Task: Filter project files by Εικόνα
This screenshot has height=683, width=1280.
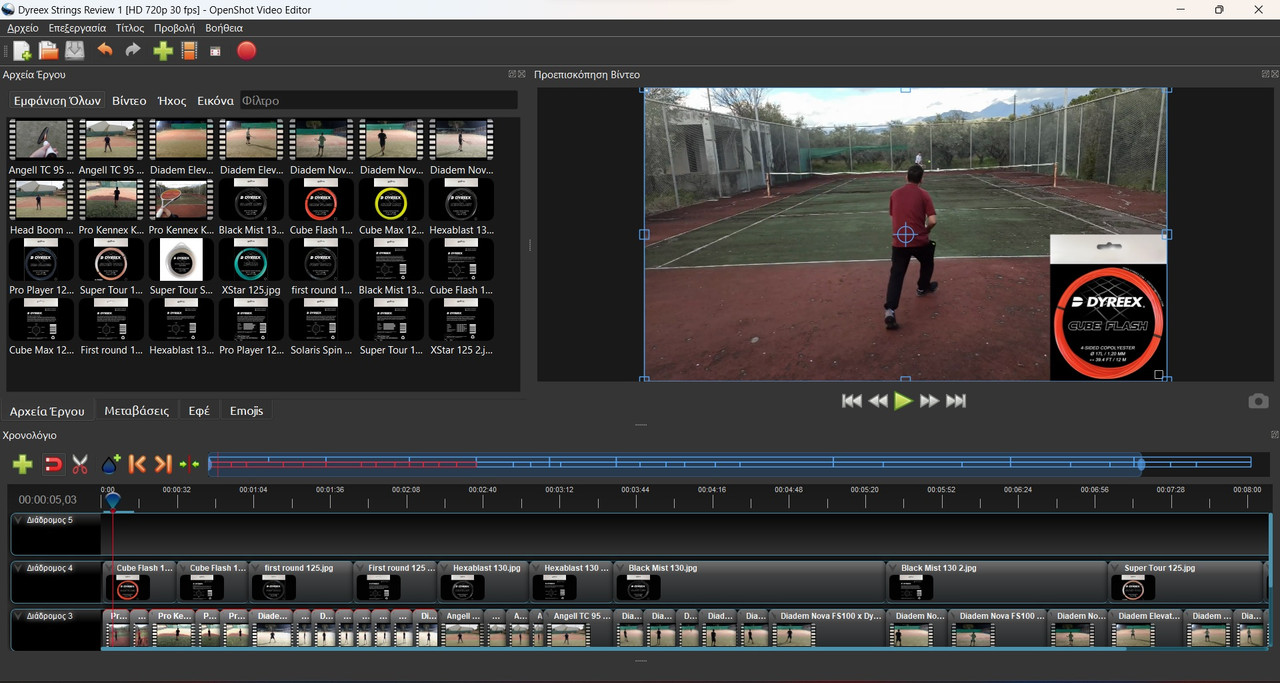Action: (215, 101)
